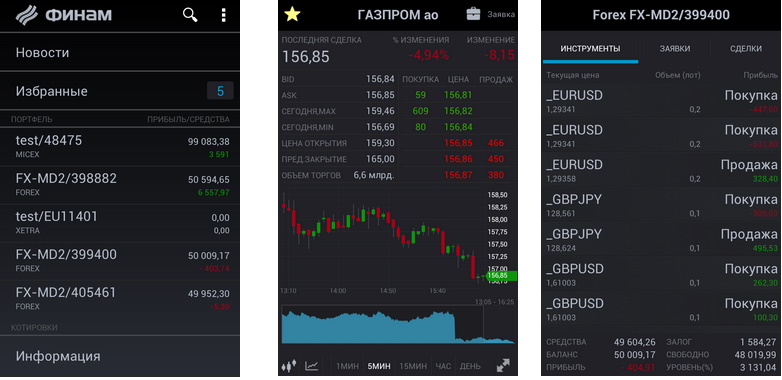Screen dimensions: 782x380
Task: Switch to the ЗАЯВКИ tab
Action: click(x=675, y=48)
